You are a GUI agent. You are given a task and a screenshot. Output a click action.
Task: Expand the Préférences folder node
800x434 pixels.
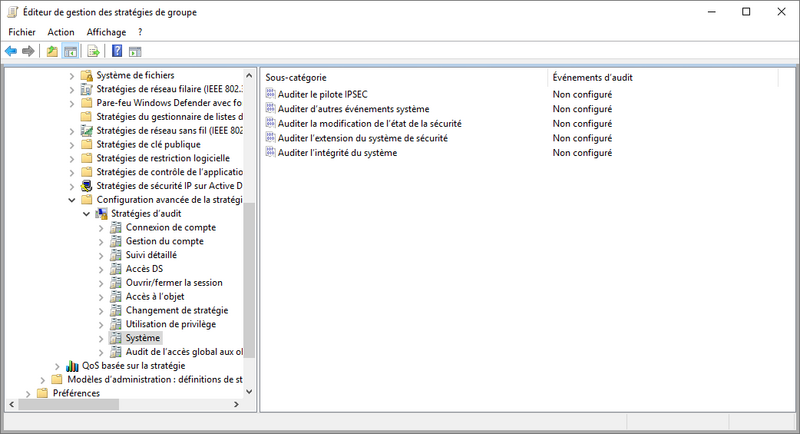[27, 393]
